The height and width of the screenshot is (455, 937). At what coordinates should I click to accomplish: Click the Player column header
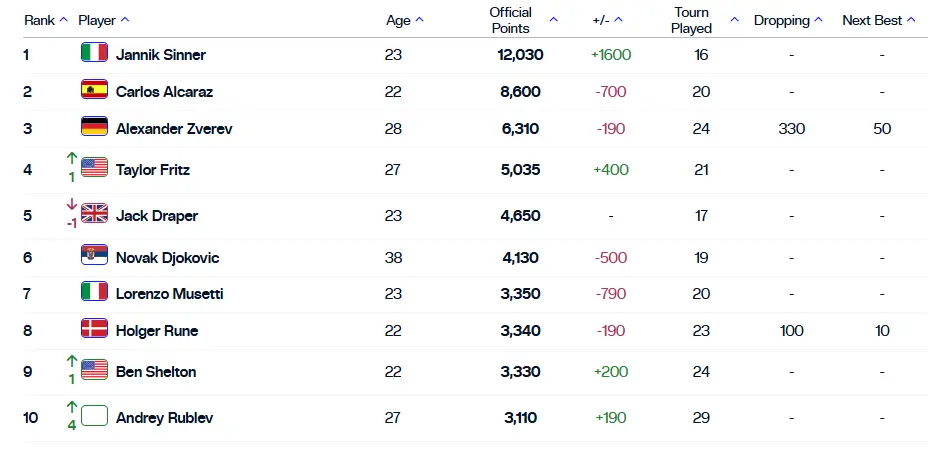[97, 20]
